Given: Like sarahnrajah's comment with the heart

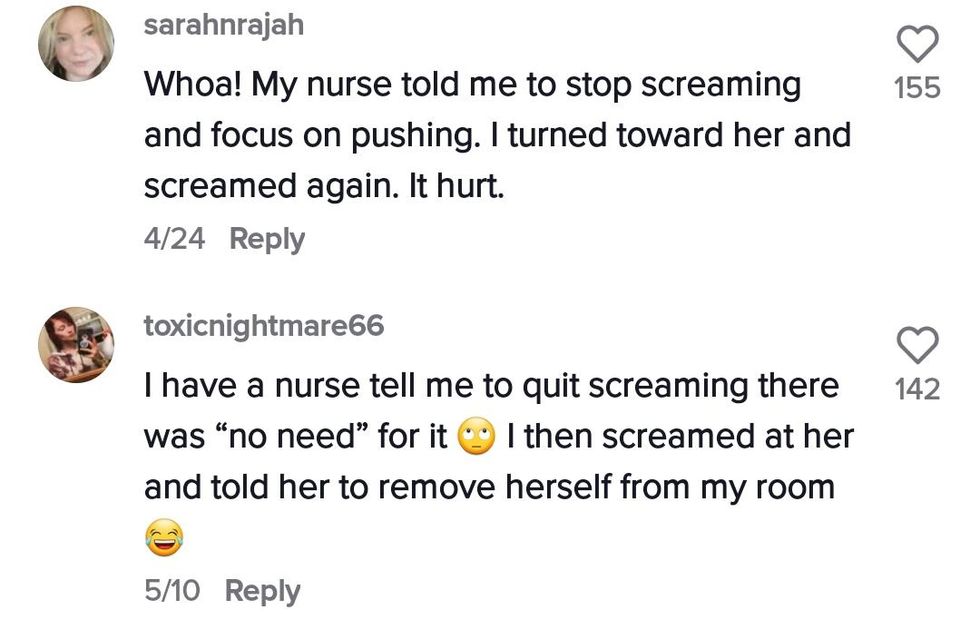Looking at the screenshot, I should [917, 44].
